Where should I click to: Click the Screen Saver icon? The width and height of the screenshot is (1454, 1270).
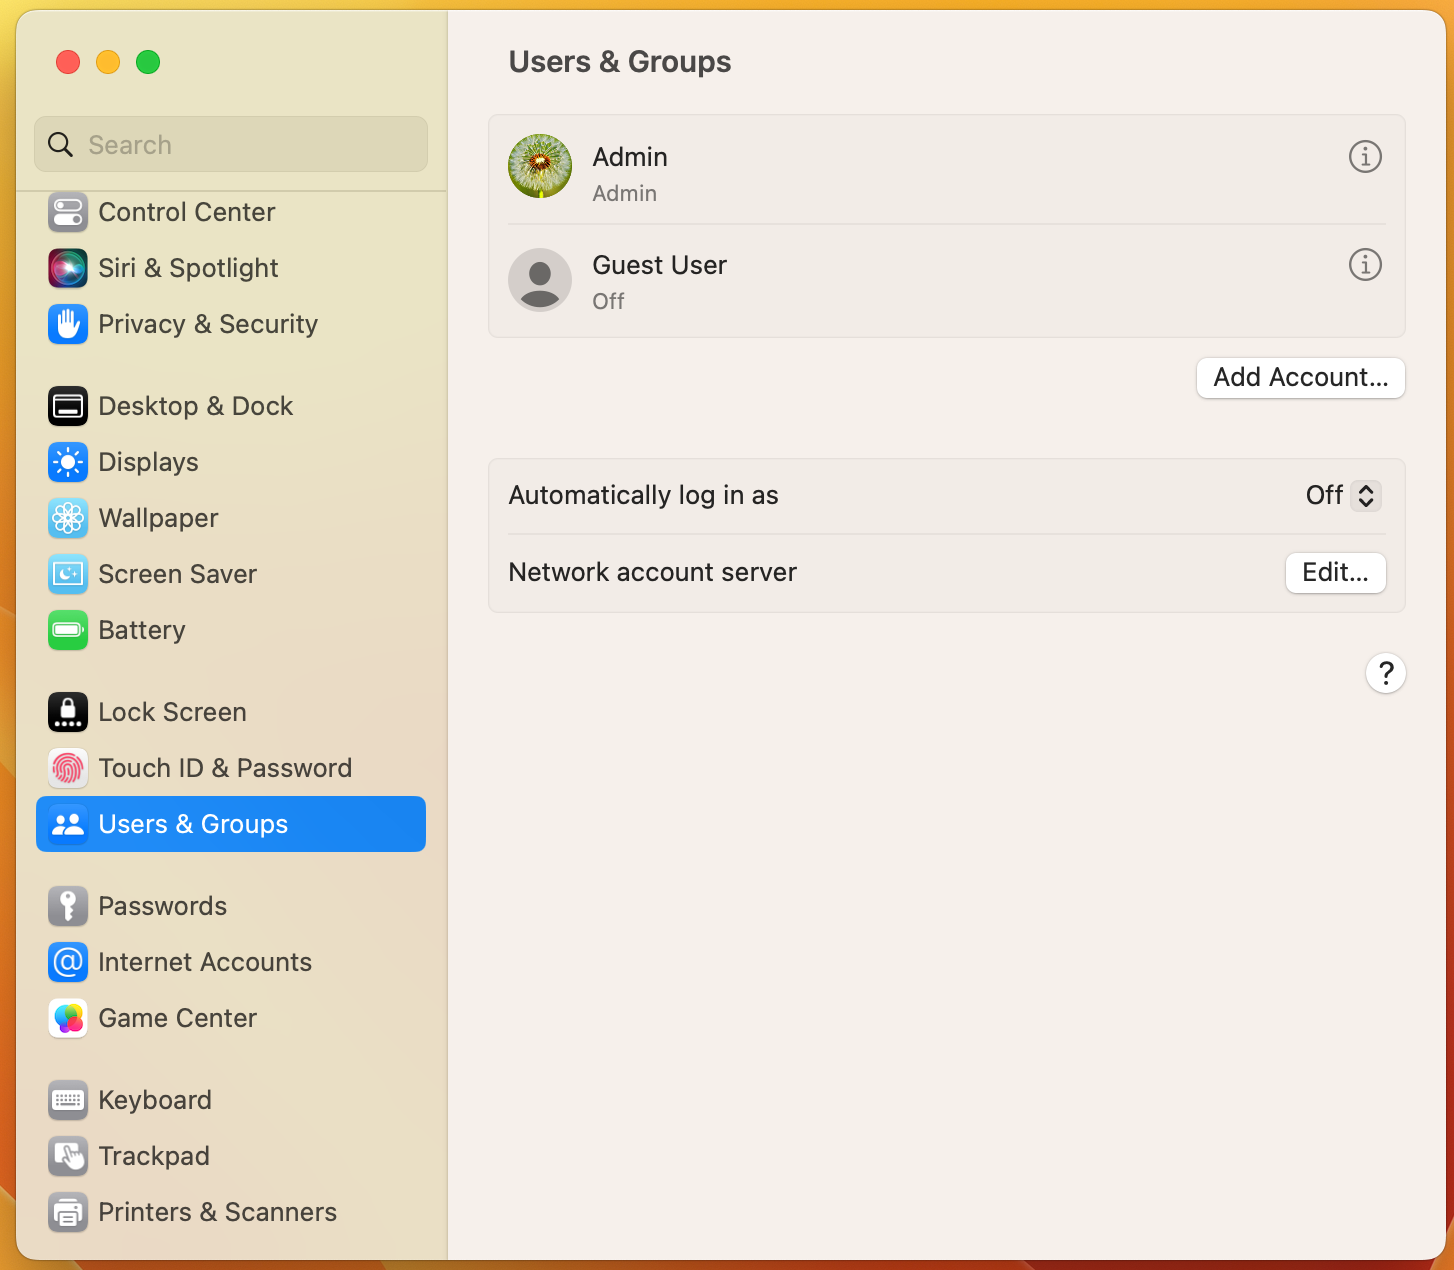point(68,574)
